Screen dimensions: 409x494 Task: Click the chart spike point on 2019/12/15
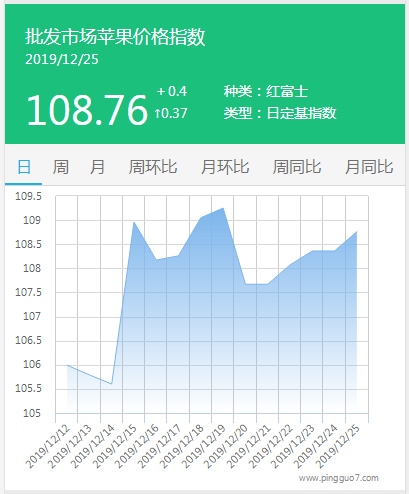pos(134,222)
